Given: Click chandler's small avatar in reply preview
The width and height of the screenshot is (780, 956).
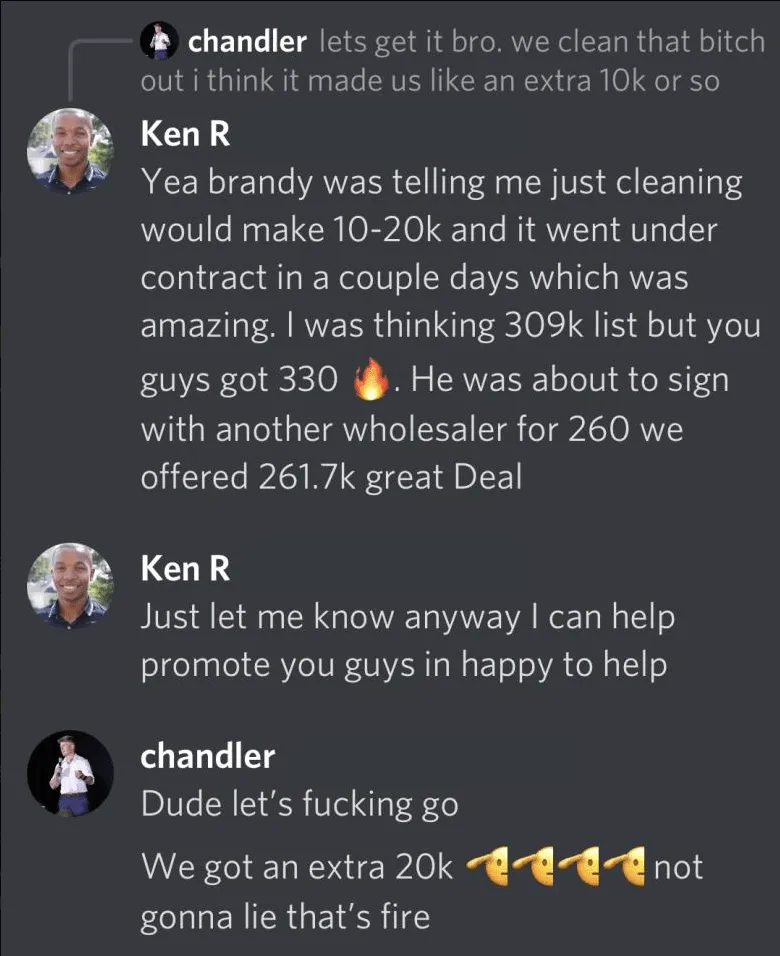Looking at the screenshot, I should tap(159, 41).
